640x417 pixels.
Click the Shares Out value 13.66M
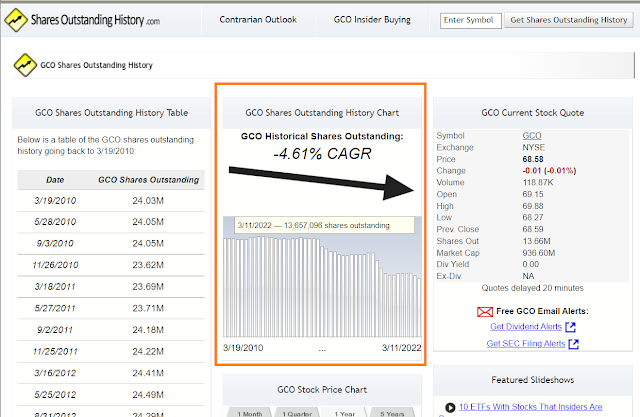pos(536,241)
